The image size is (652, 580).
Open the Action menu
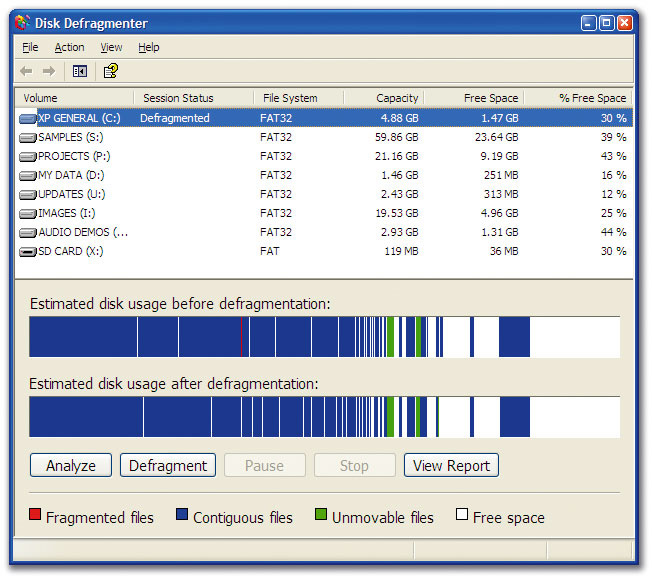(69, 47)
